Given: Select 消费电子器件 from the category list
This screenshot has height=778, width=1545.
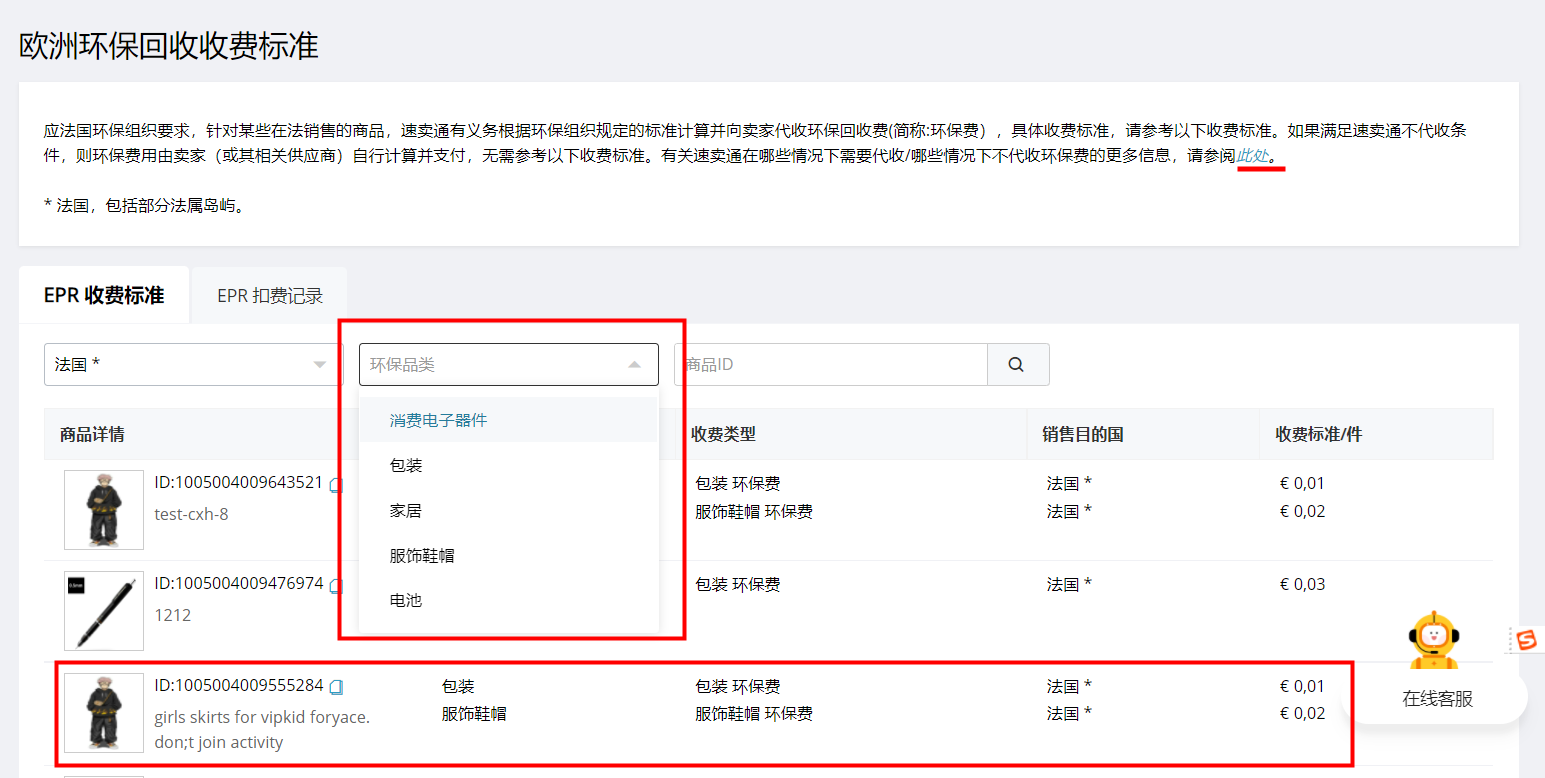Looking at the screenshot, I should (509, 420).
